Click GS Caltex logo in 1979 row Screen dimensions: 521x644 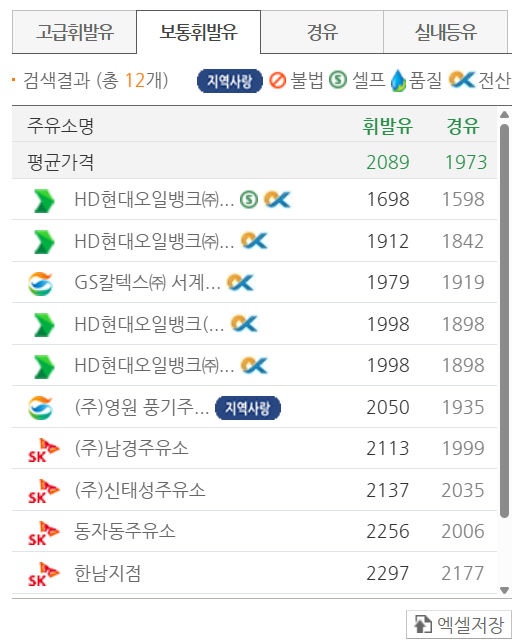click(x=40, y=284)
